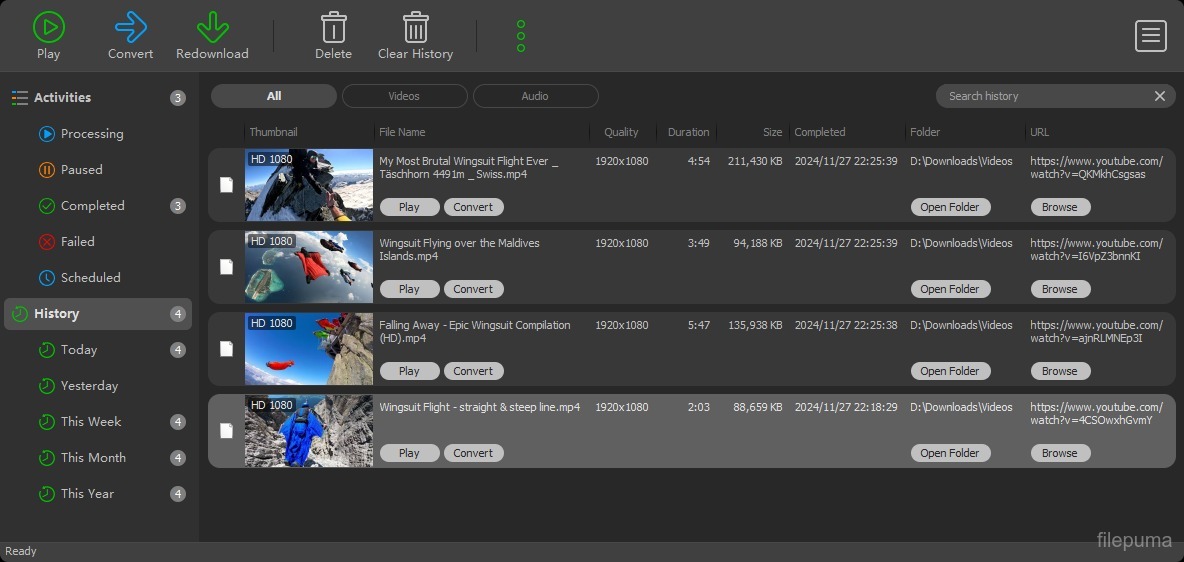Click the Delete trash can icon

(x=333, y=27)
